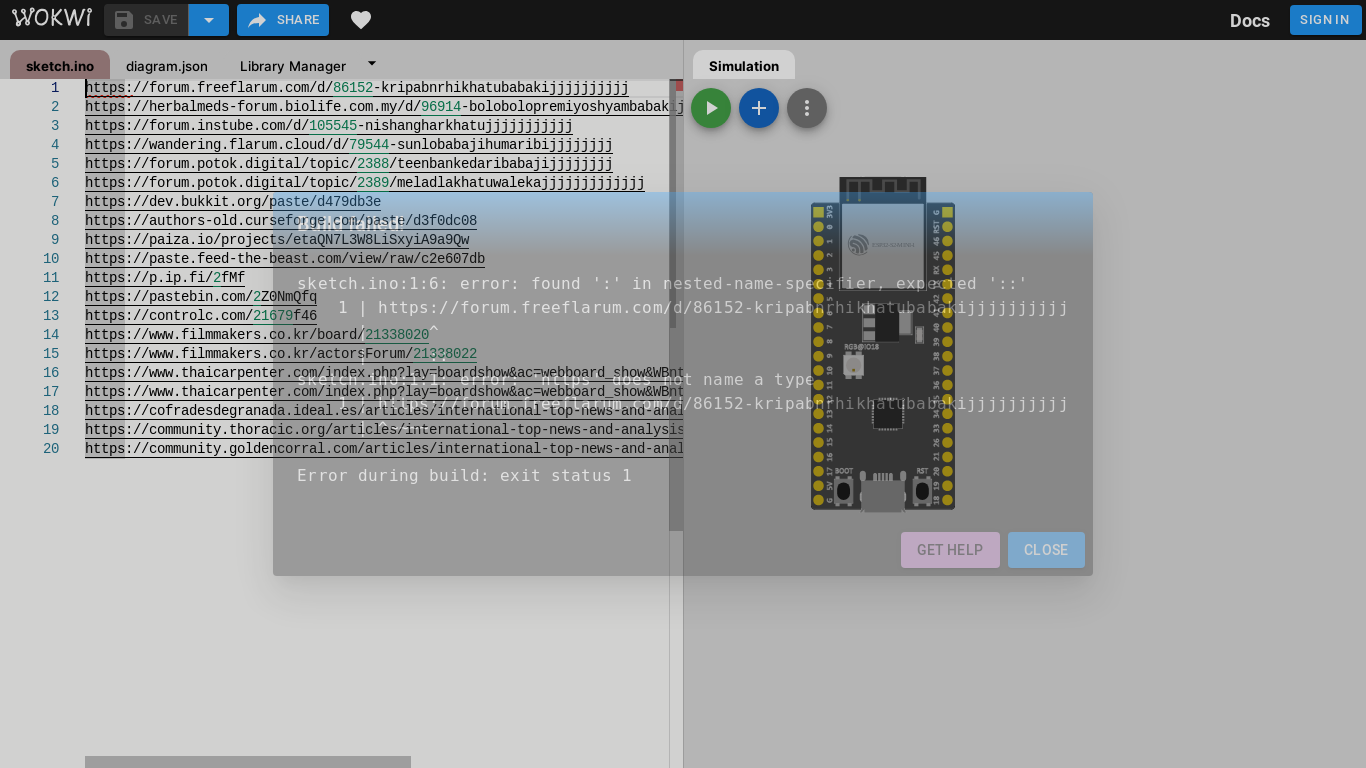Click the SAVE button
This screenshot has height=768, width=1366.
pyautogui.click(x=146, y=20)
